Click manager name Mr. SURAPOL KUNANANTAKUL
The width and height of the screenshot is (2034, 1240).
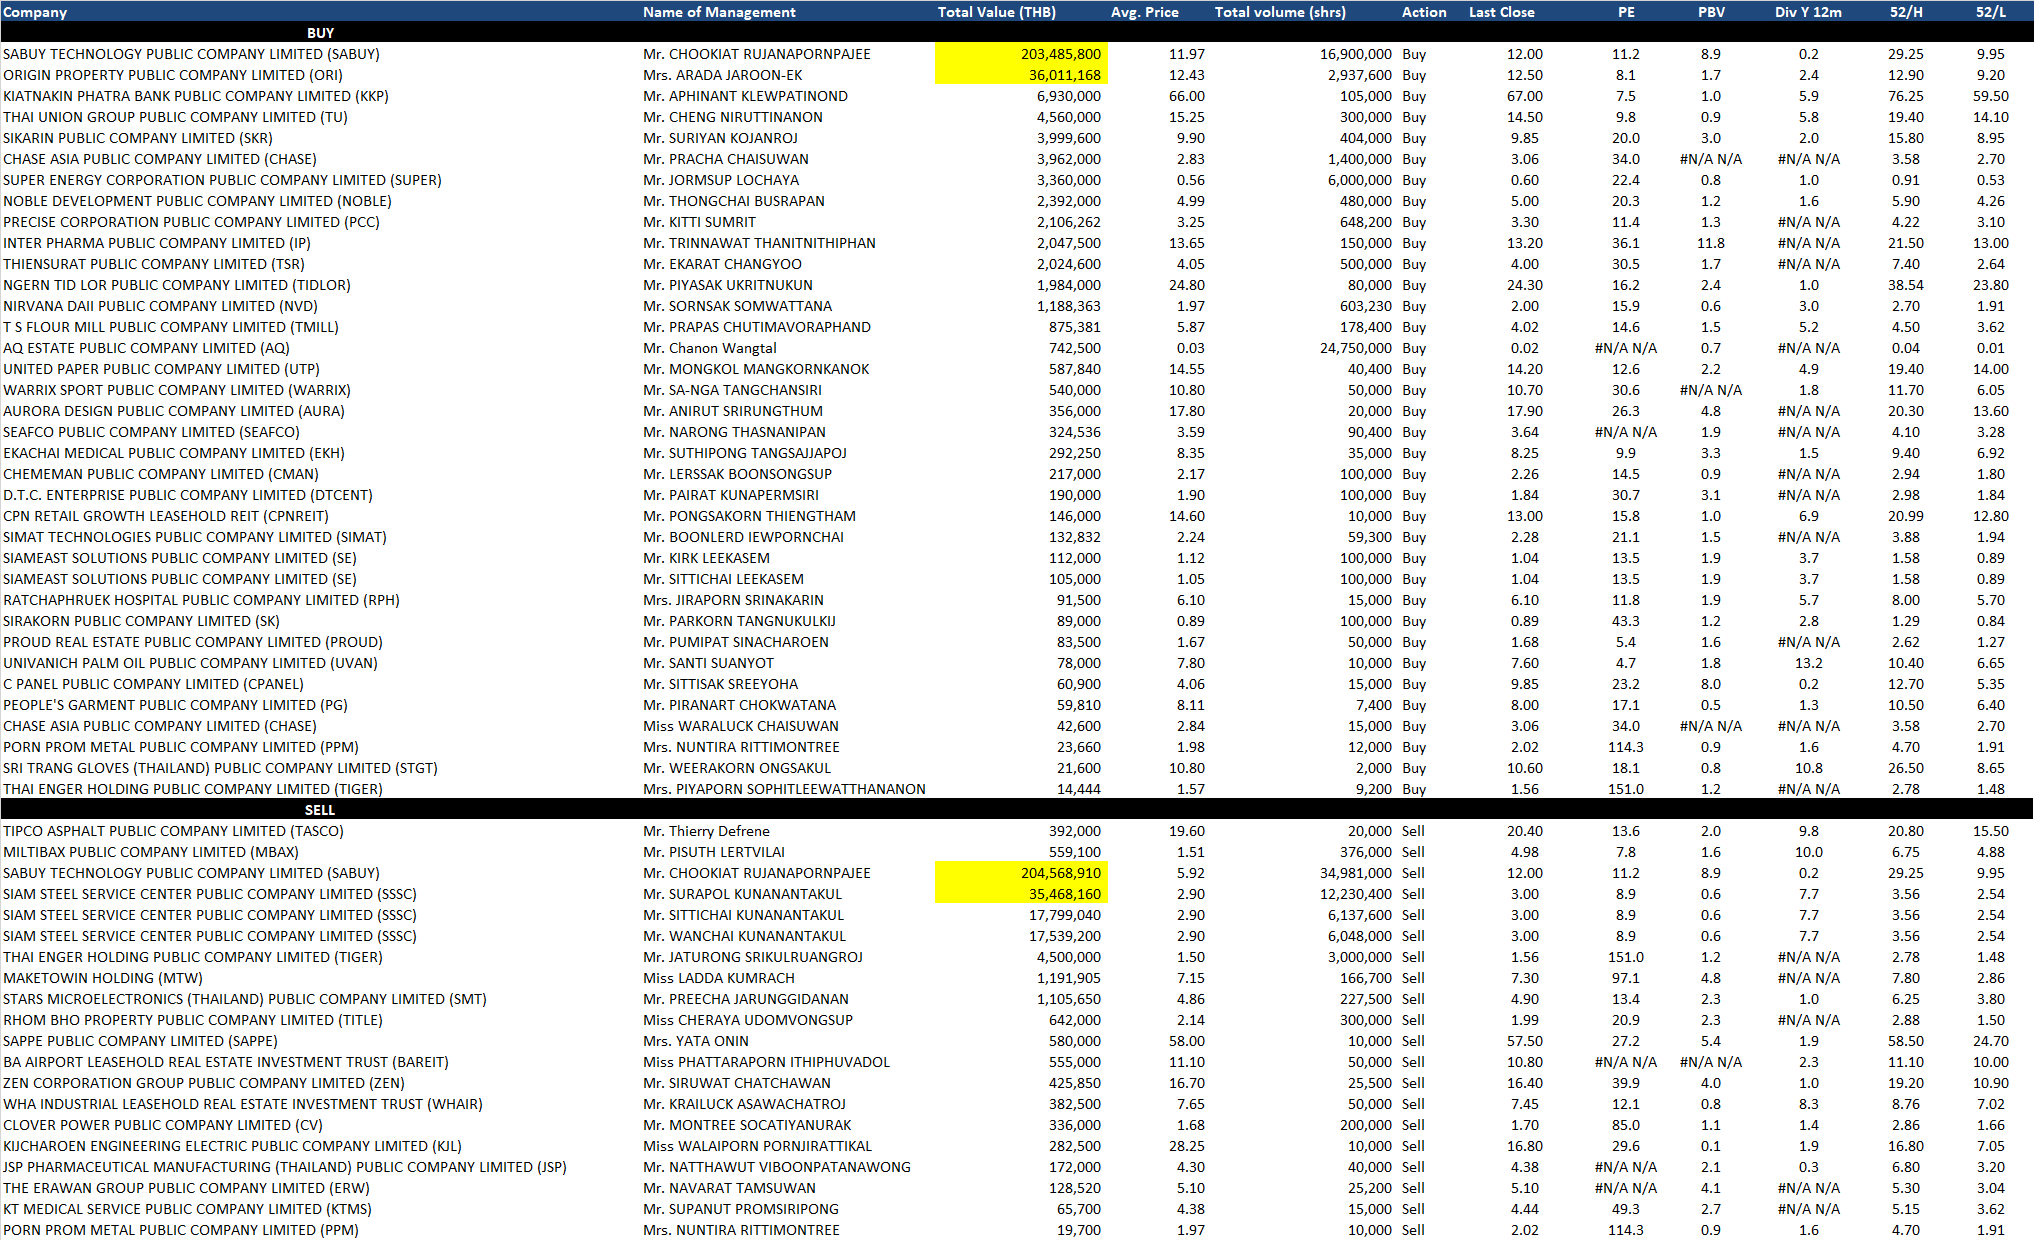coord(742,894)
